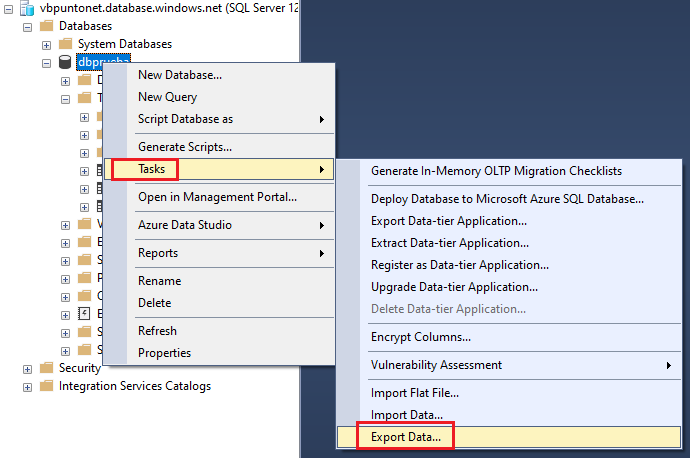
Task: Collapse the dbprueba database node
Action: (46, 64)
